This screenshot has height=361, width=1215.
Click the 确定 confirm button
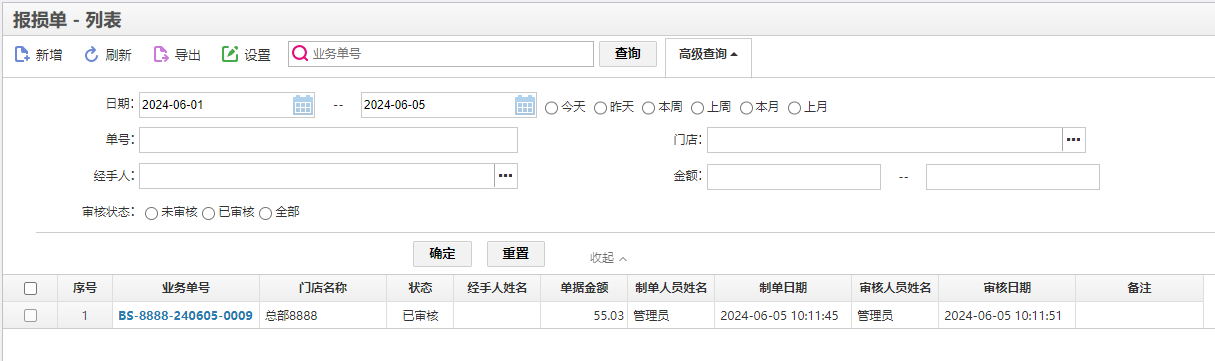click(x=442, y=254)
